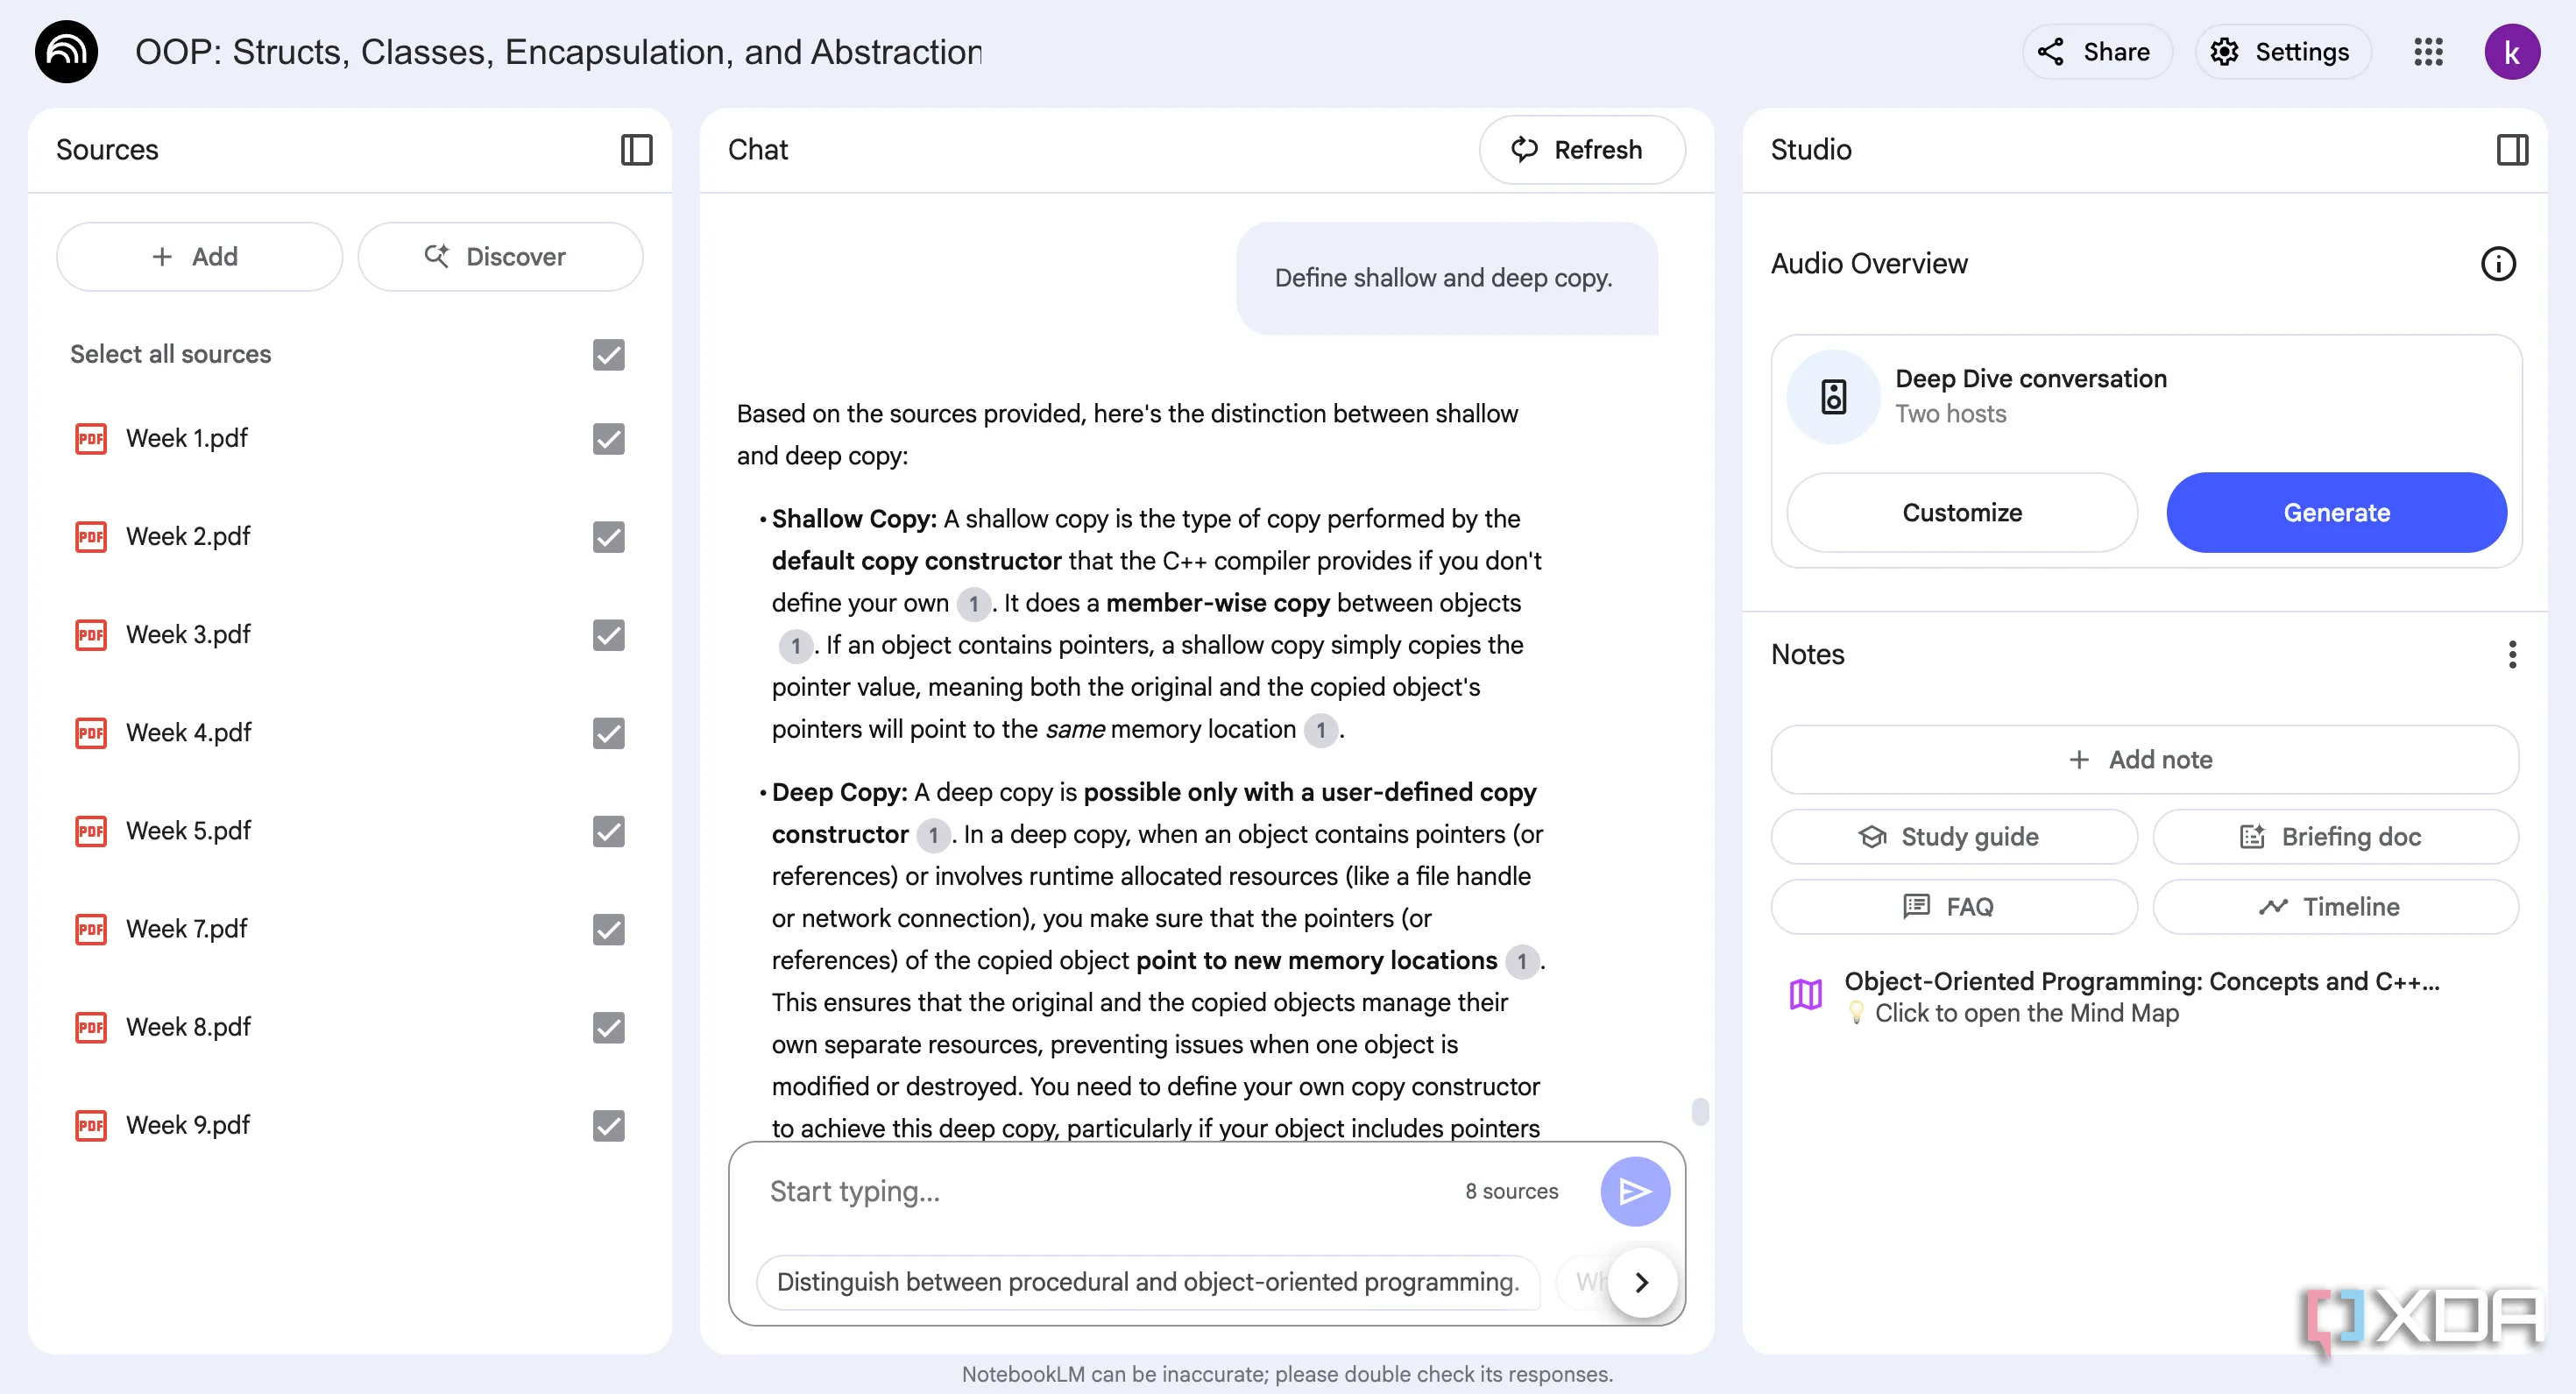Click the Audio Overview info icon
The width and height of the screenshot is (2576, 1394).
click(x=2497, y=264)
